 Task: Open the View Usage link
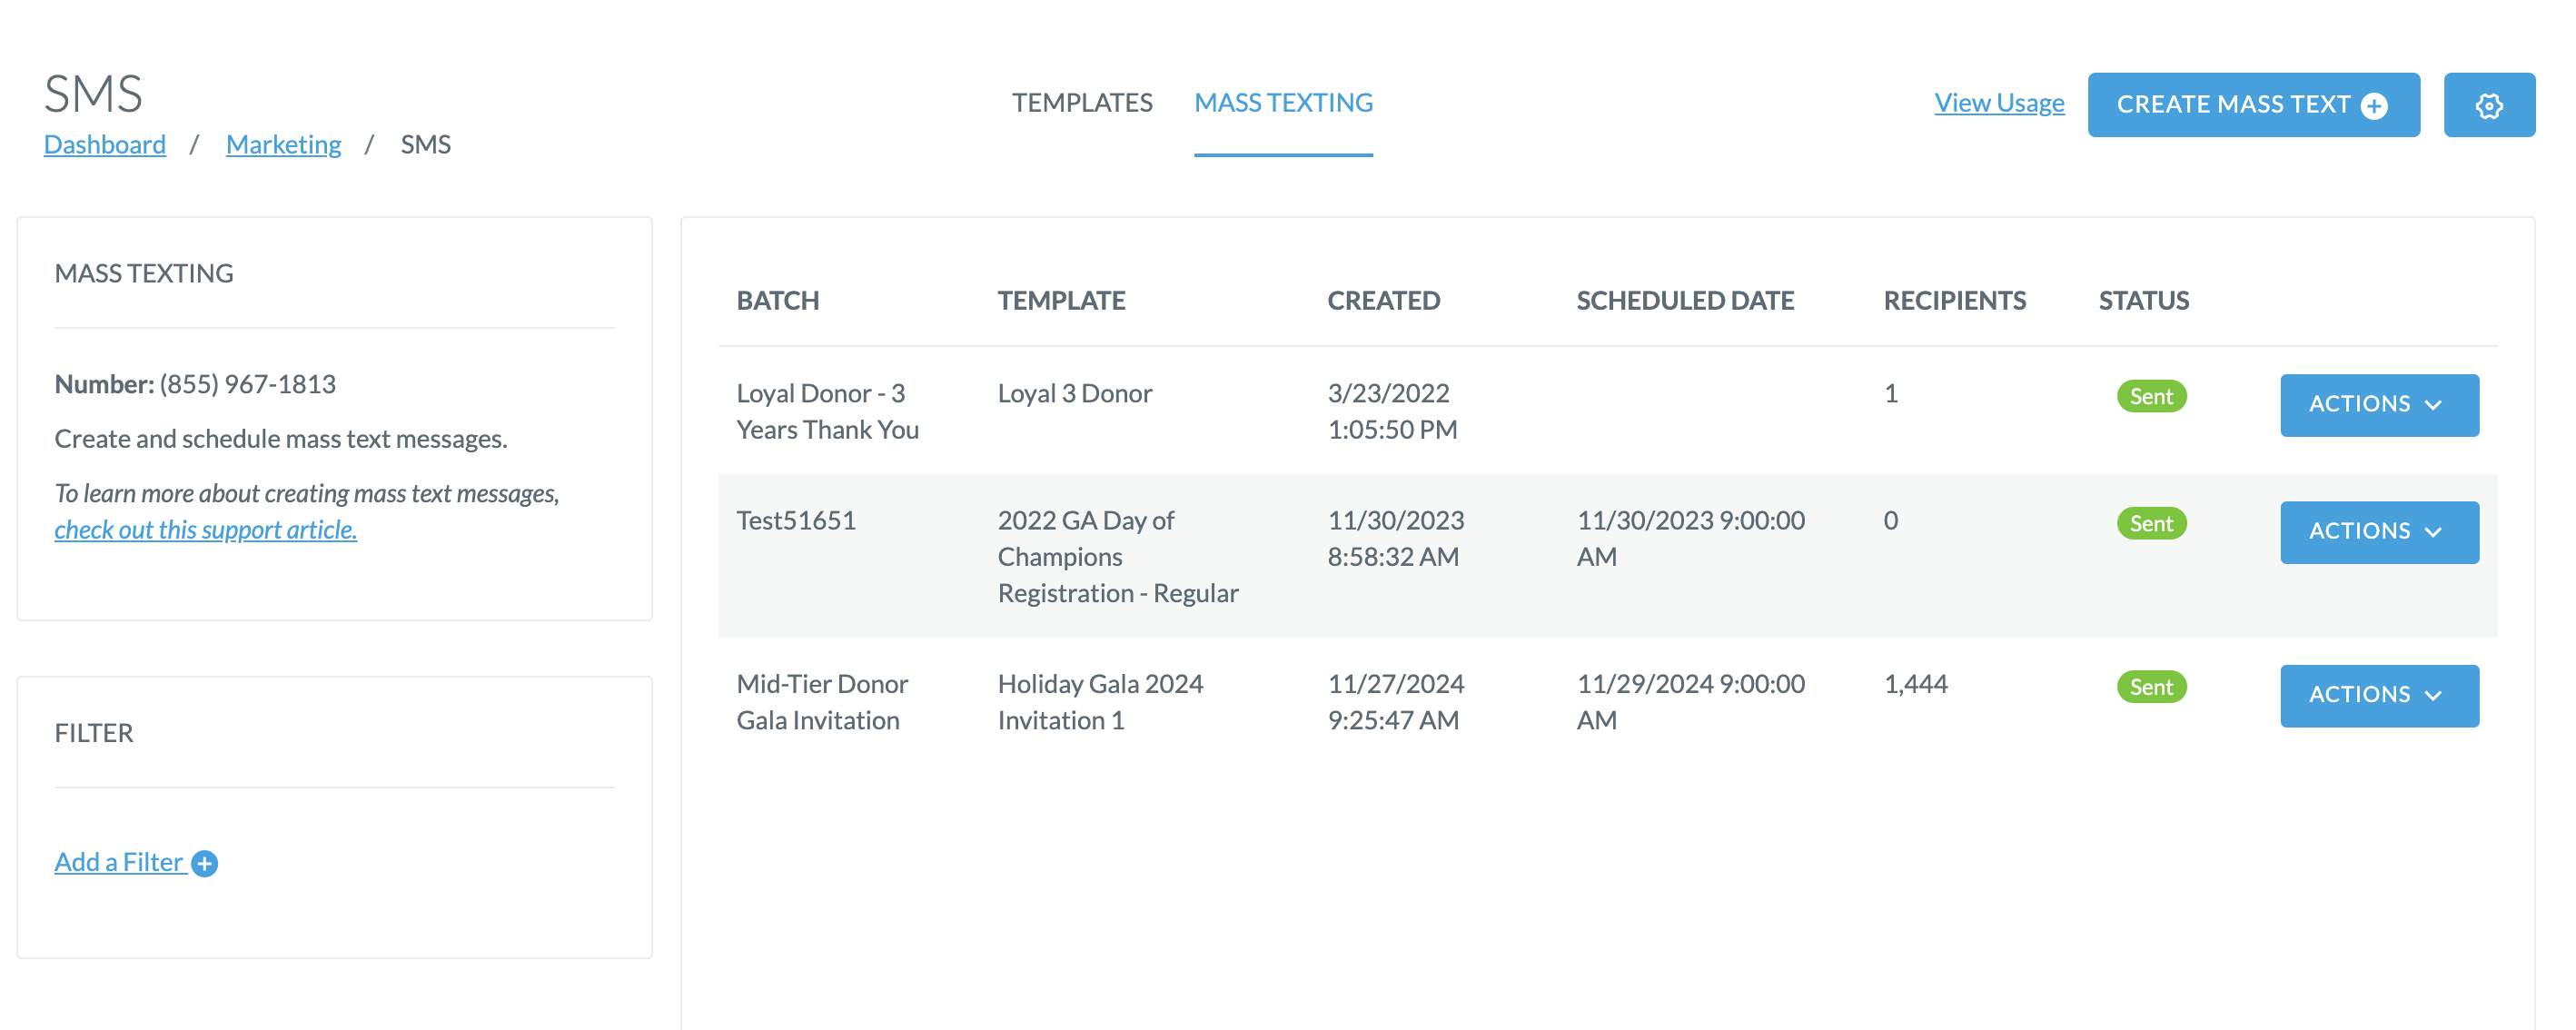(1999, 103)
